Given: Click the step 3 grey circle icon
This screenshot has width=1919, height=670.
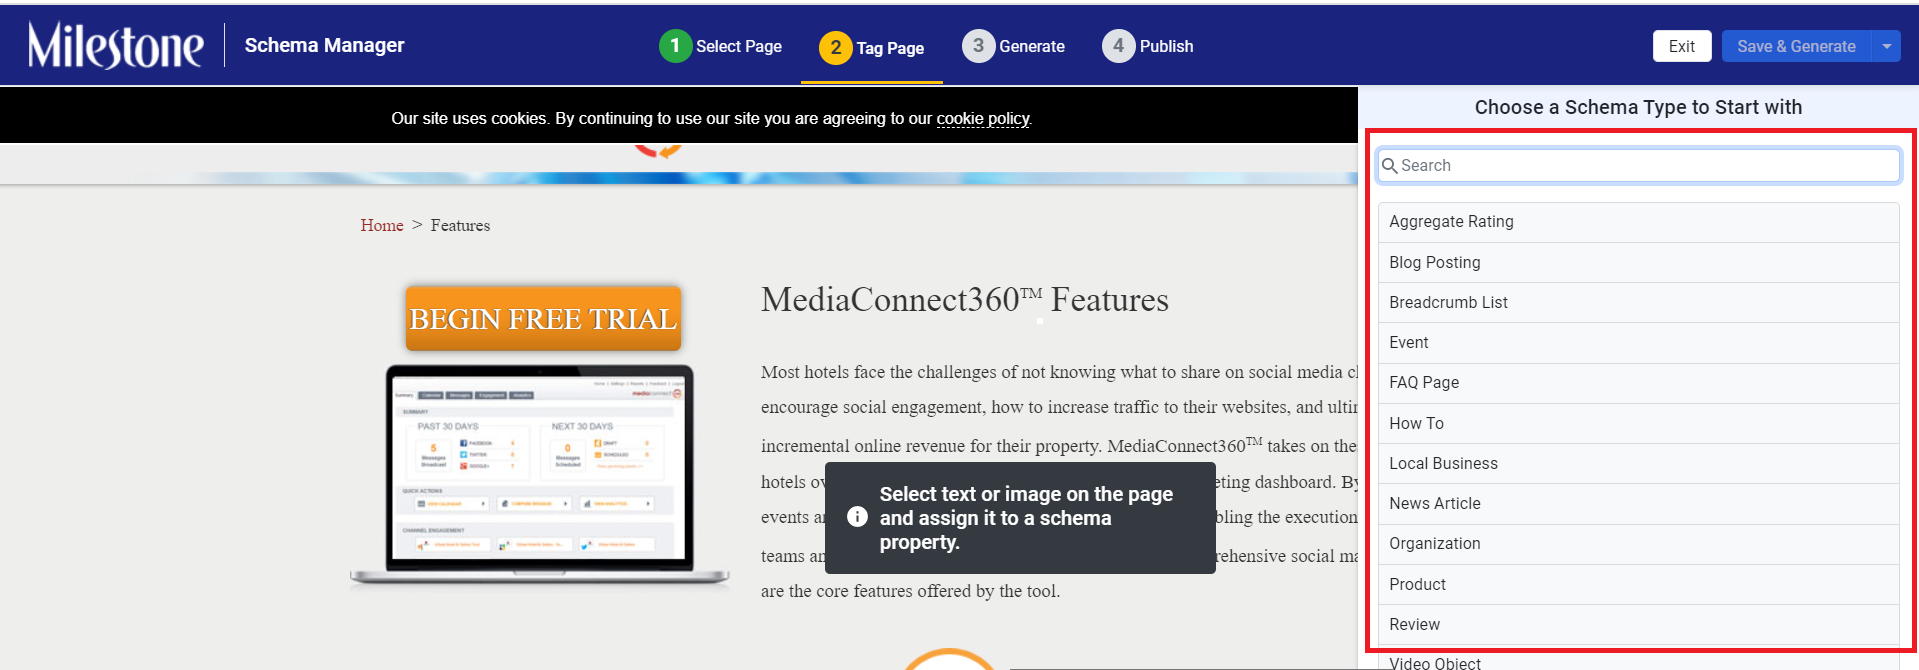Looking at the screenshot, I should click(978, 45).
